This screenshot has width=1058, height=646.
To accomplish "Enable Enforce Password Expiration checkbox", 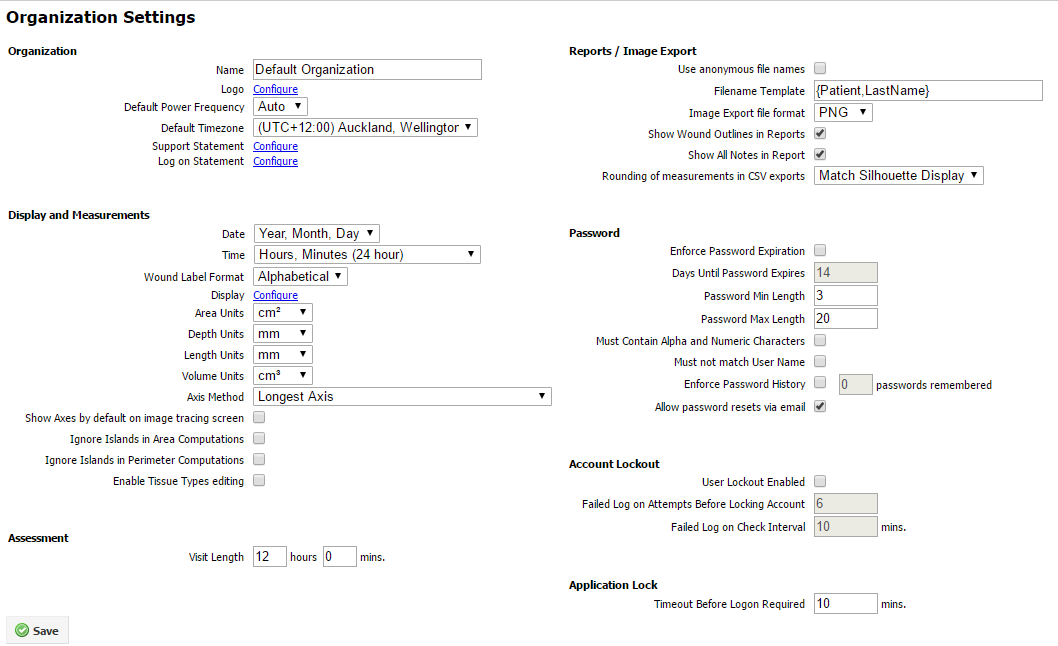I will (820, 250).
